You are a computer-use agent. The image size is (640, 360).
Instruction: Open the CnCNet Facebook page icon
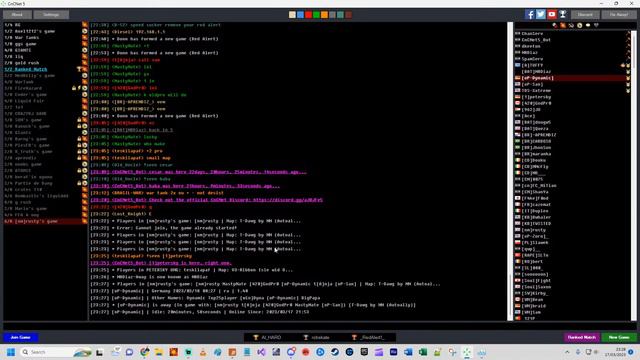(x=529, y=14)
